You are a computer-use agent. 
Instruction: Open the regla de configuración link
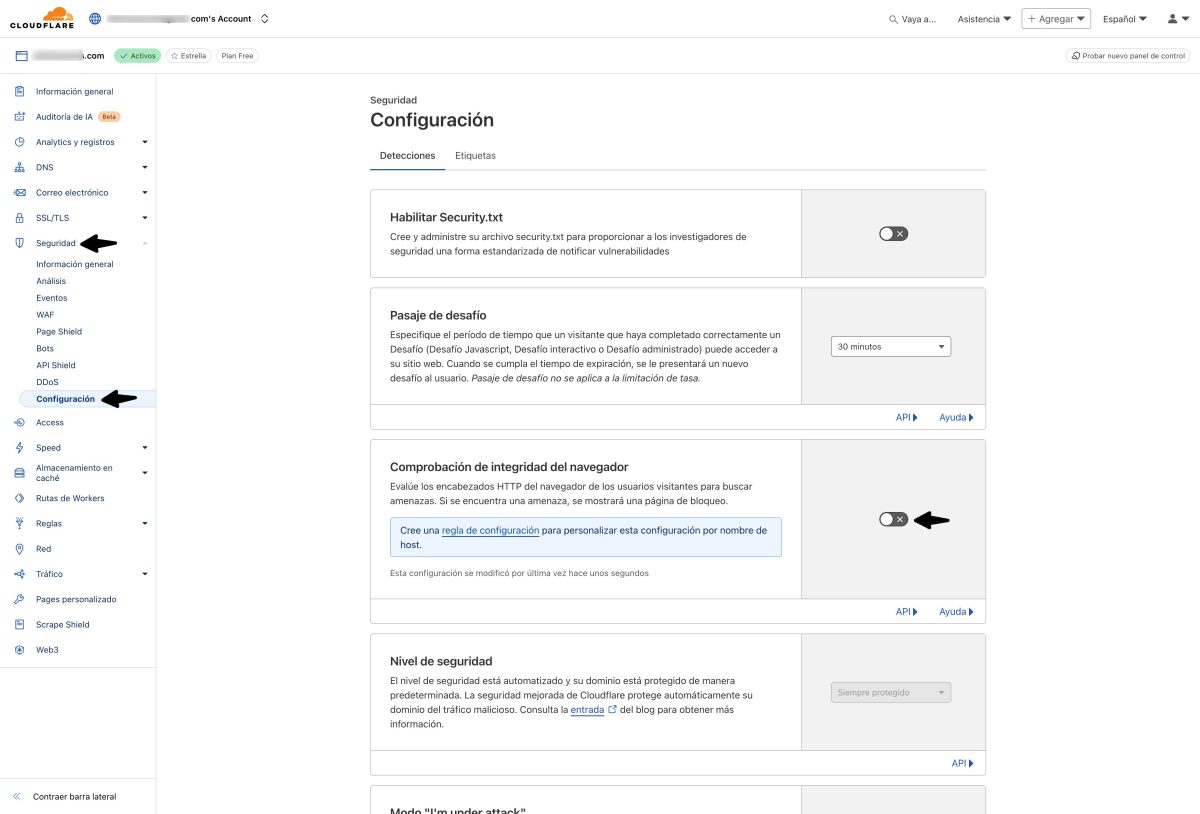(490, 530)
